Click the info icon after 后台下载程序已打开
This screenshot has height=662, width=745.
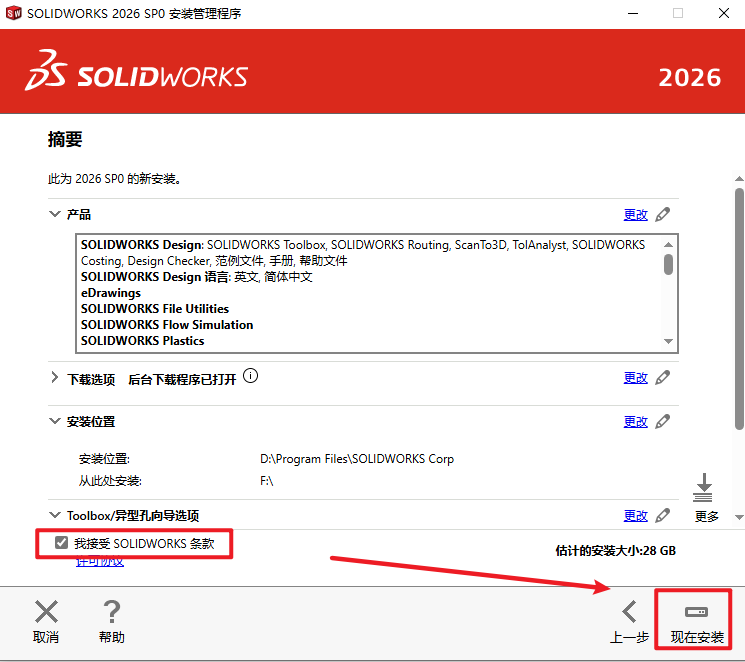coord(251,376)
